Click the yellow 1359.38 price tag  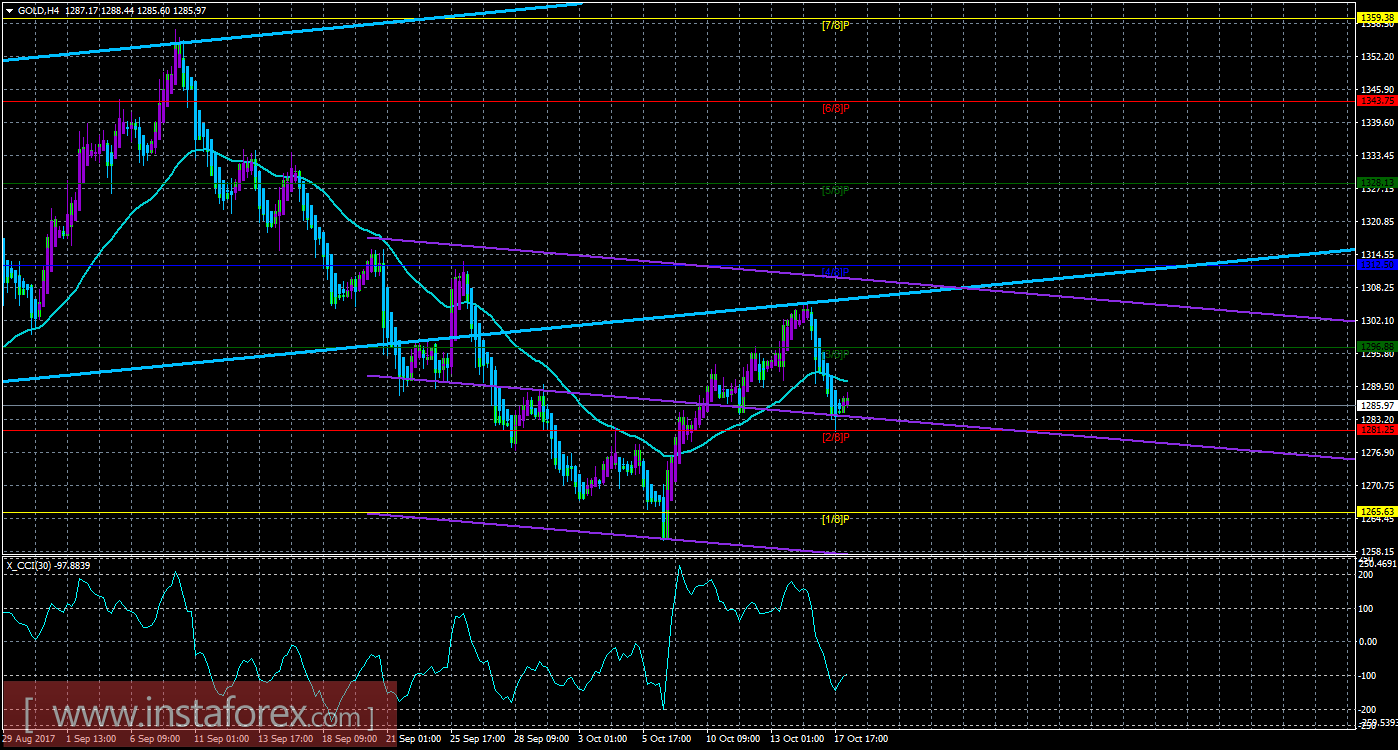click(x=1377, y=18)
